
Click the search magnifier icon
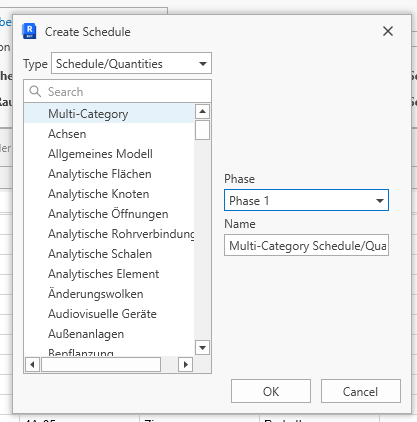[x=35, y=91]
